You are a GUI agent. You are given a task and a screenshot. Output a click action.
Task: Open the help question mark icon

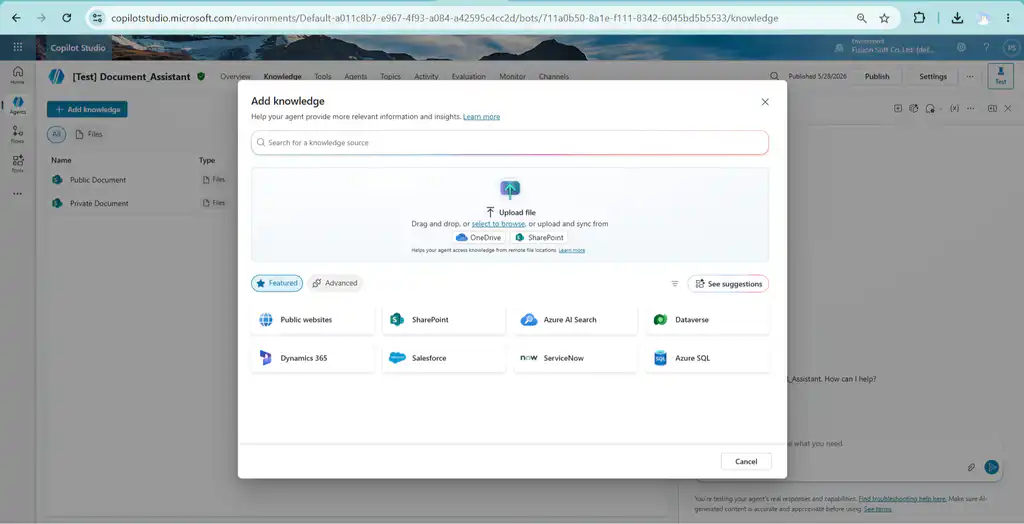point(986,48)
